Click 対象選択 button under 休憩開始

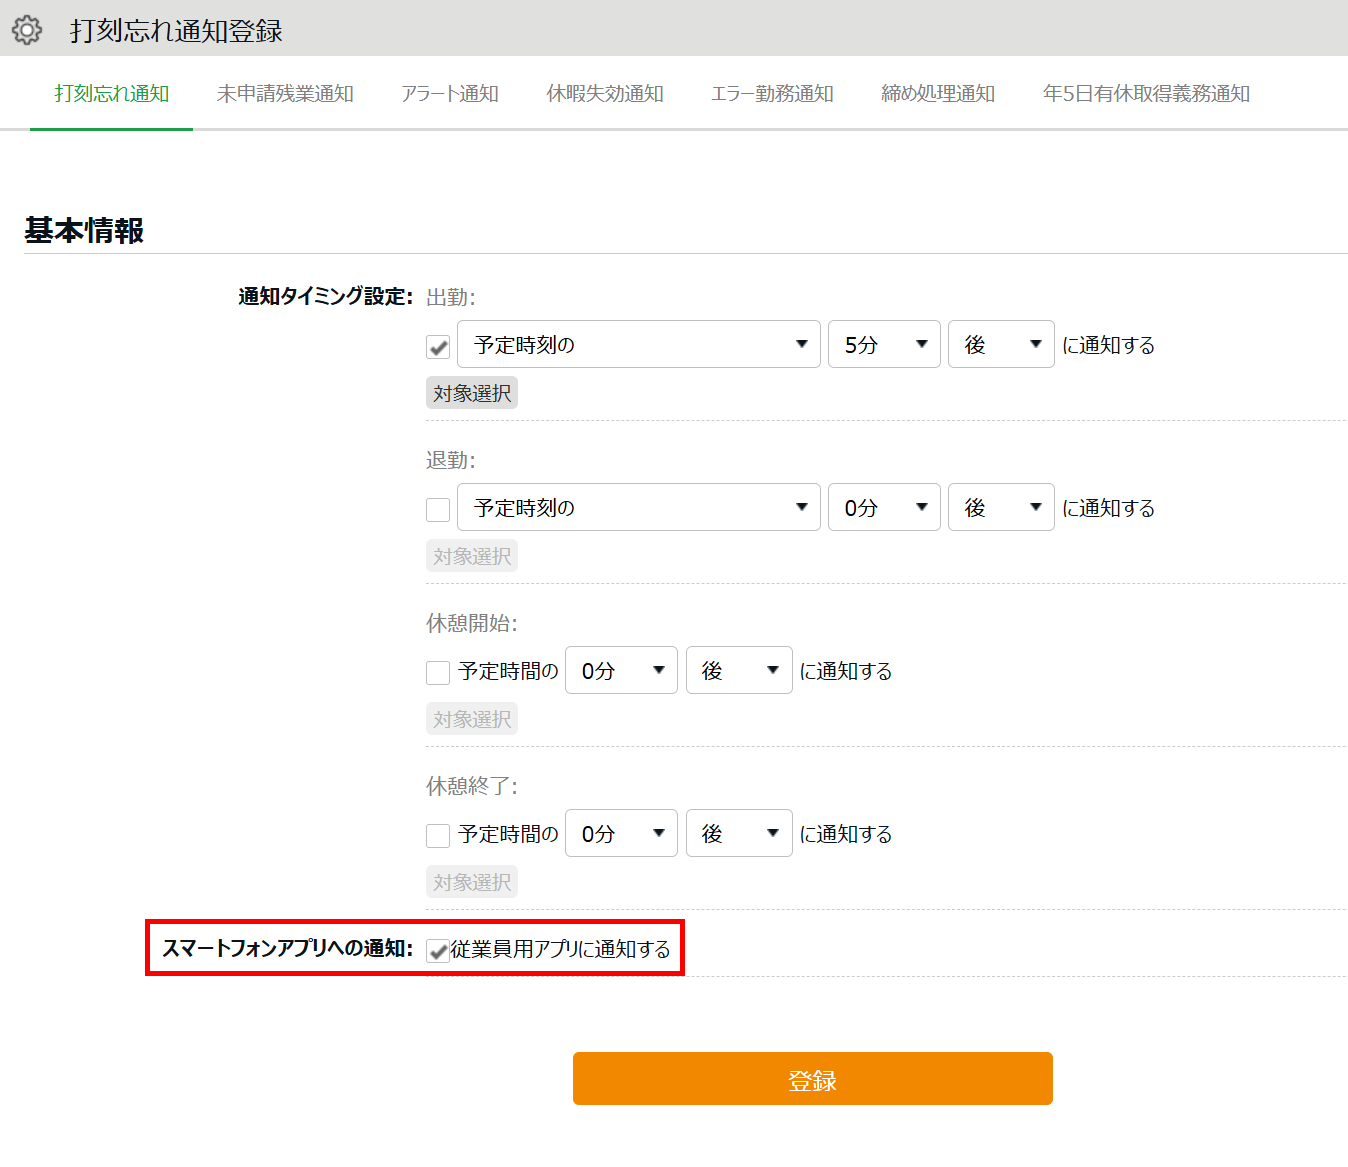coord(472,719)
